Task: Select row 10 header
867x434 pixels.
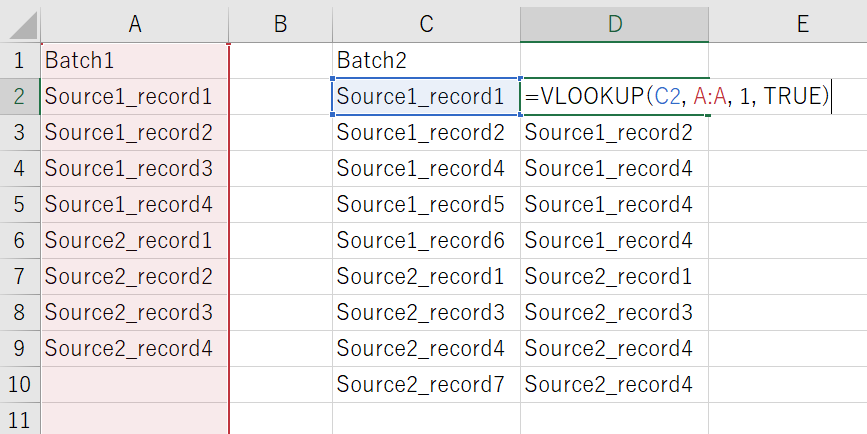Action: click(20, 384)
